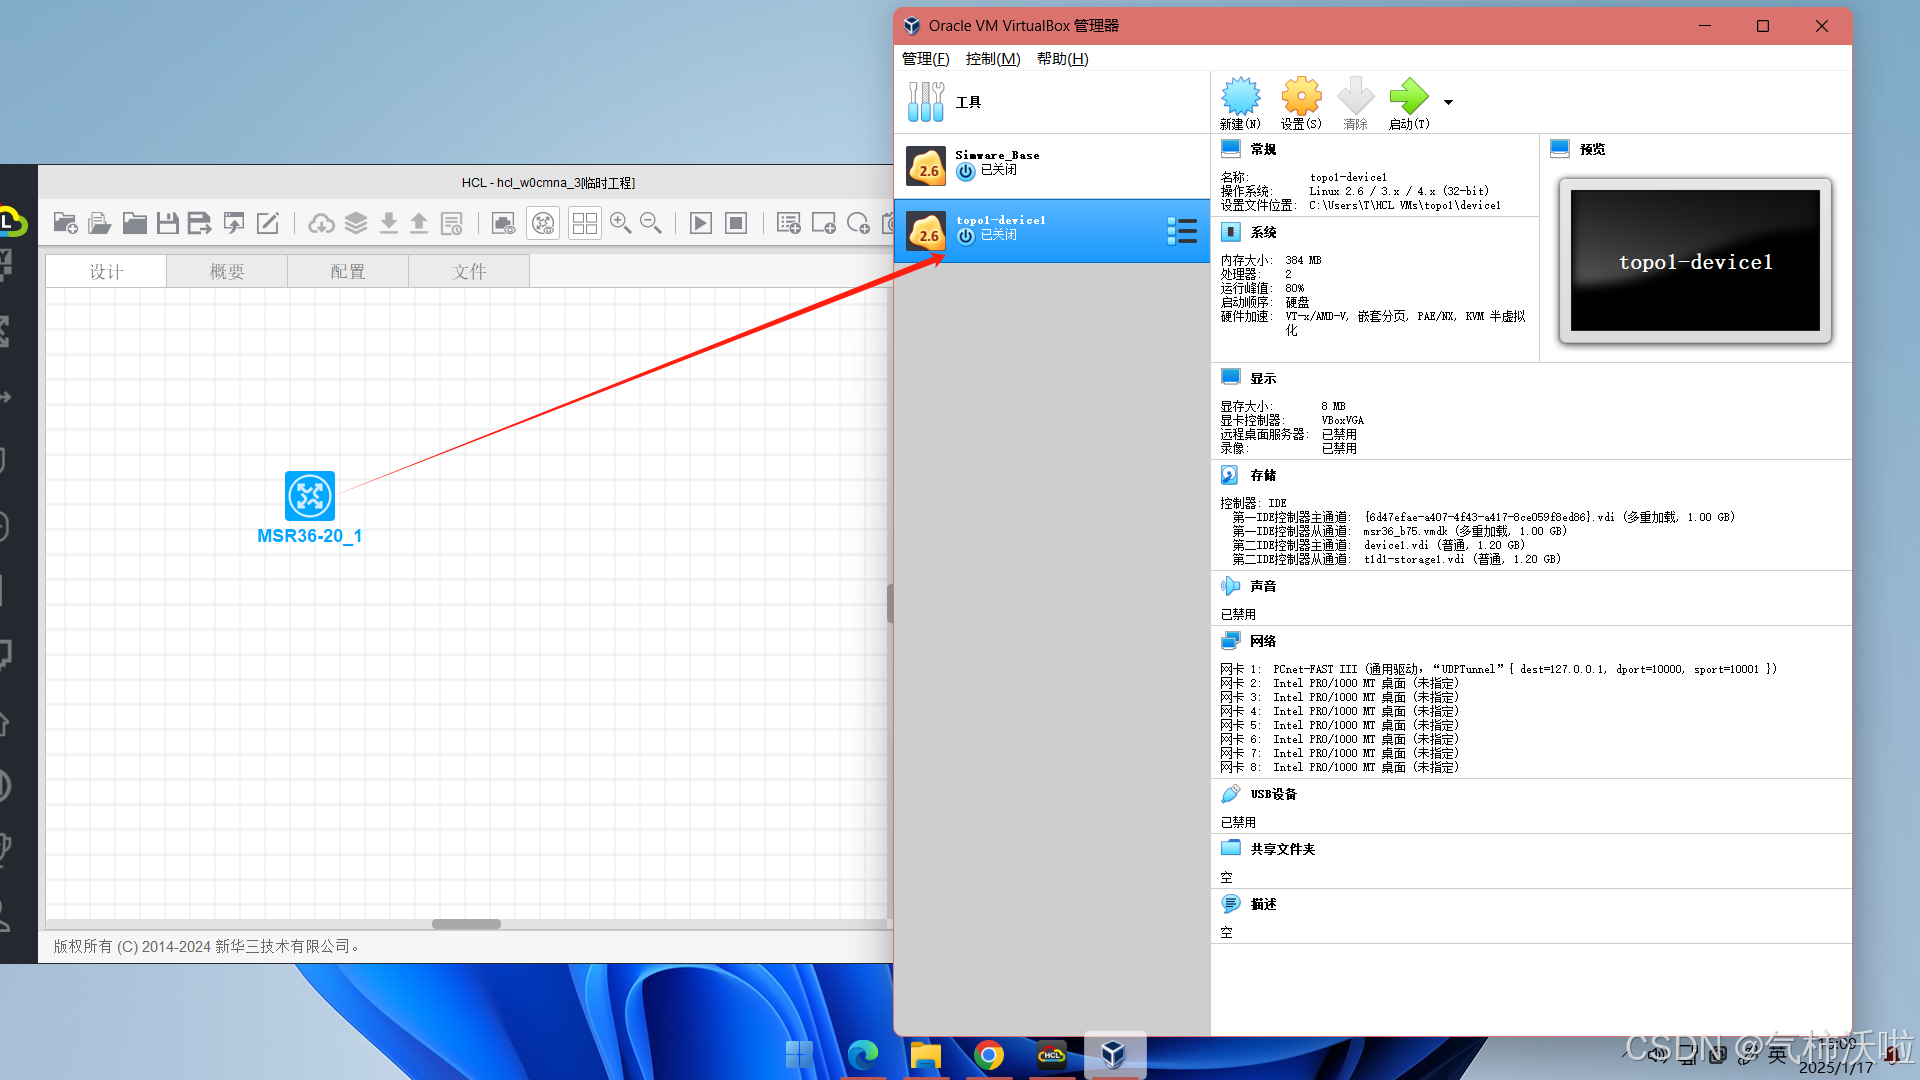Viewport: 1920px width, 1080px height.
Task: Click the topo1-device1 preview thumbnail
Action: (1695, 261)
